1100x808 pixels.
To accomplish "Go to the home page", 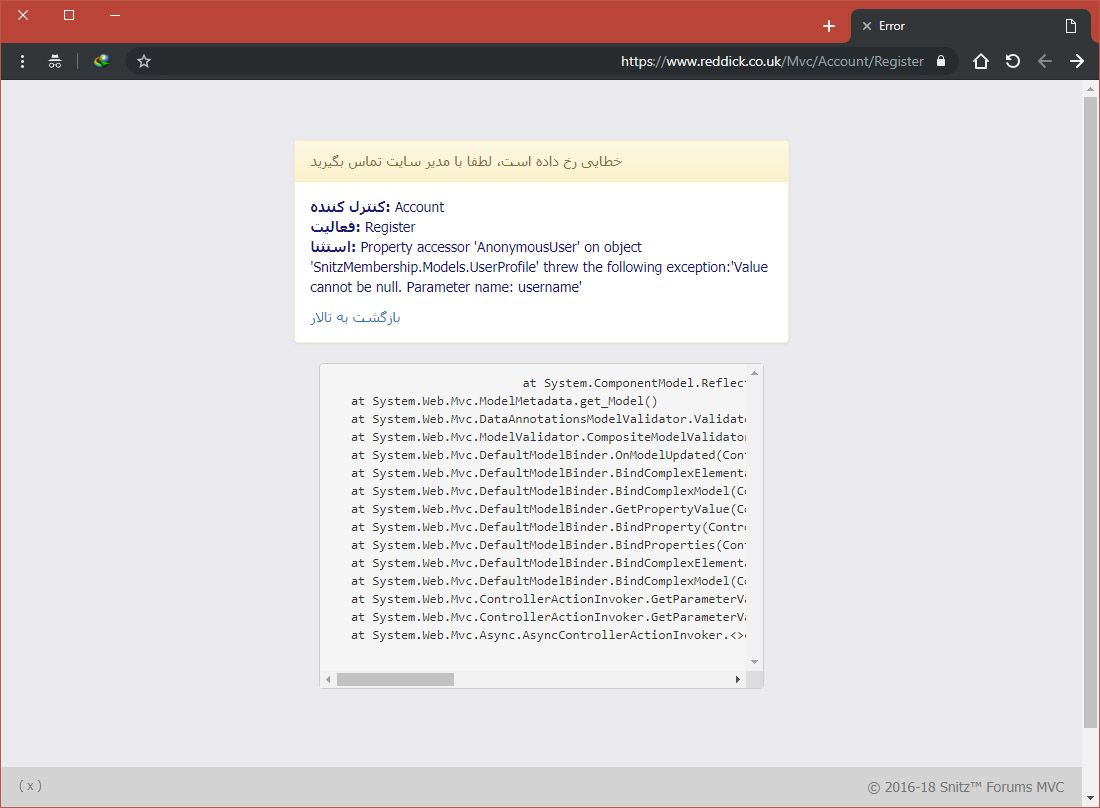I will coord(981,61).
